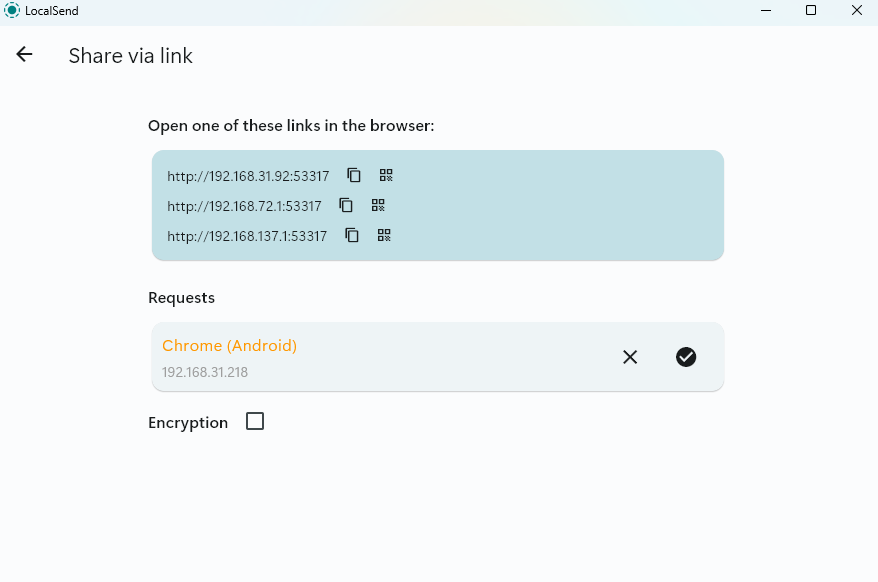Copy the 192.168.72.1 link
Image resolution: width=878 pixels, height=582 pixels.
346,205
